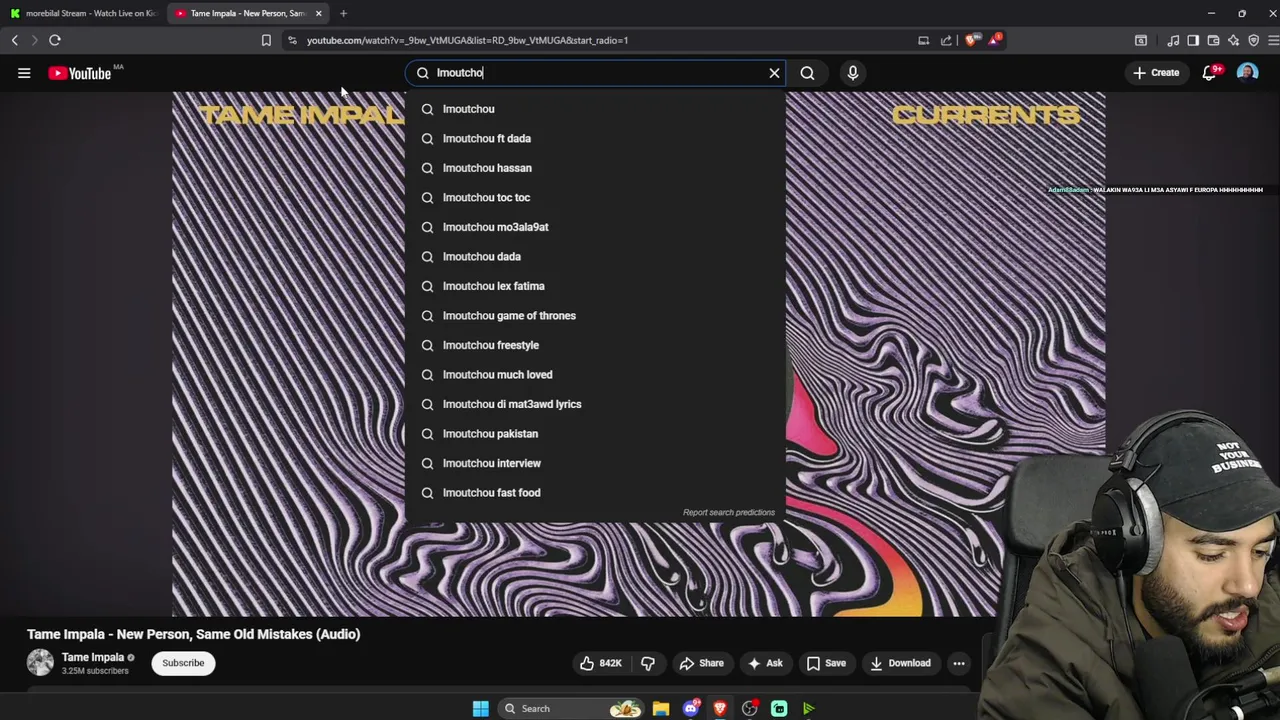Click the 'Report search predictions' link

pyautogui.click(x=729, y=513)
